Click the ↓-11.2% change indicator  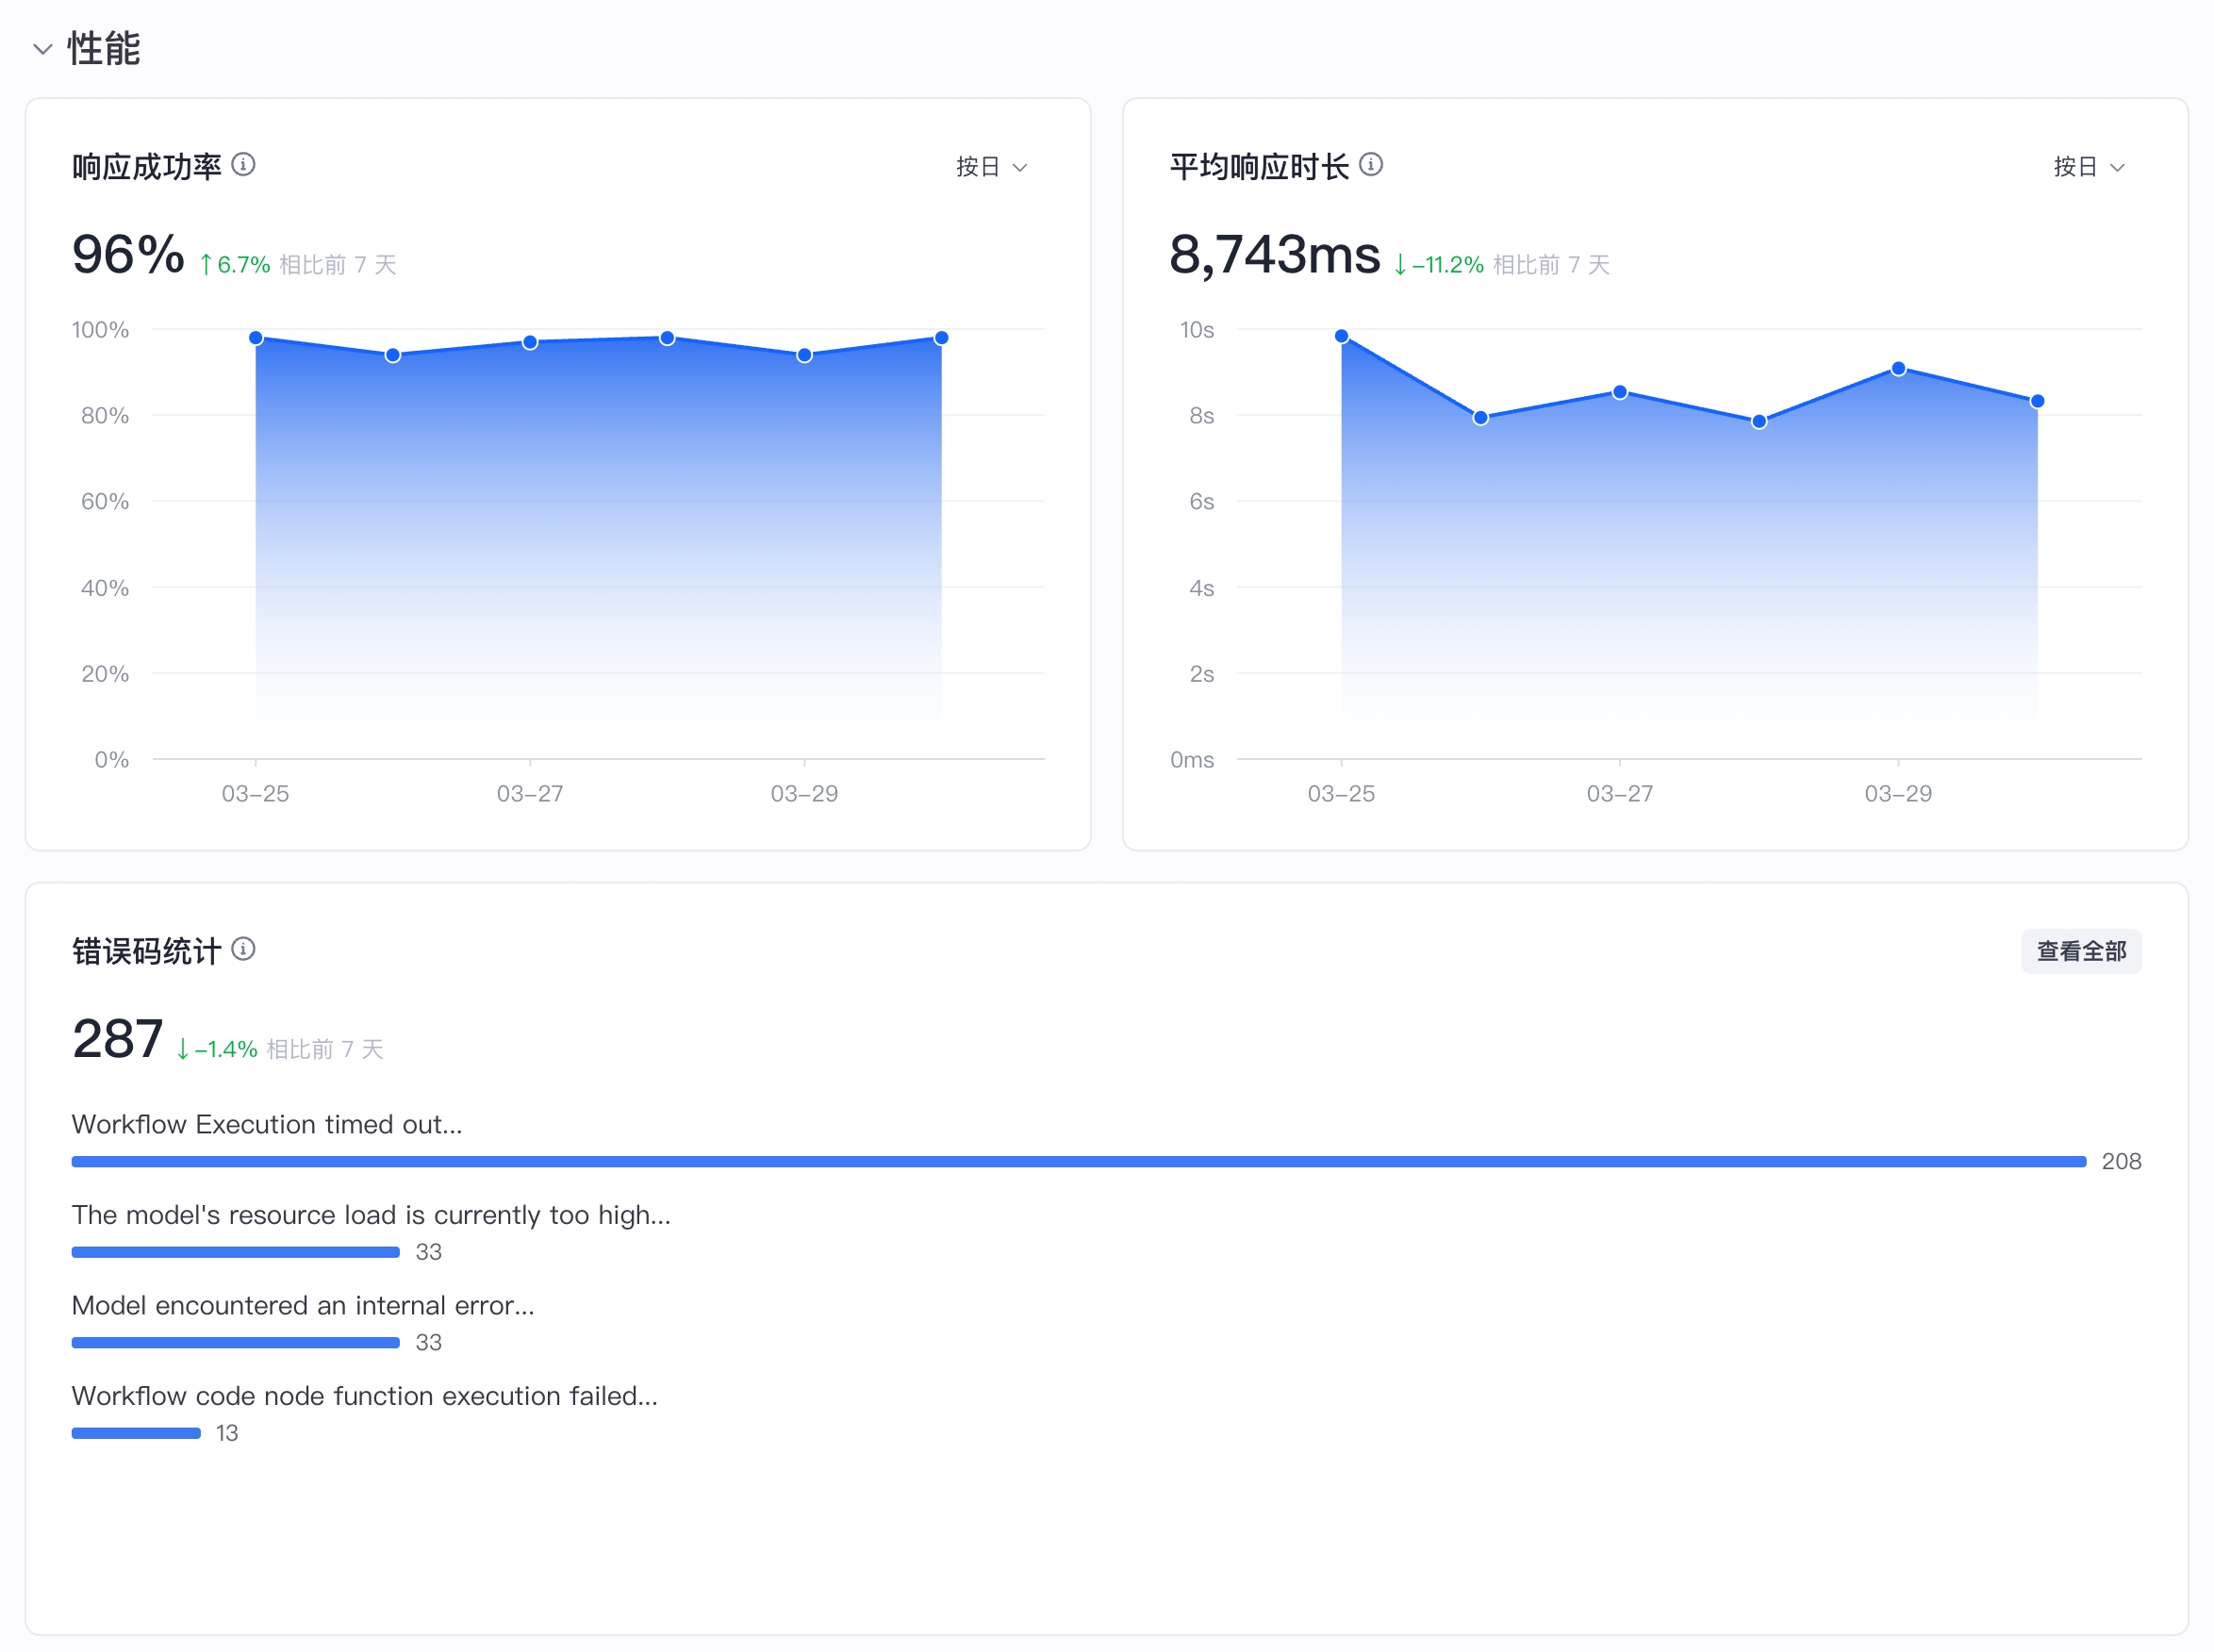(x=1439, y=265)
